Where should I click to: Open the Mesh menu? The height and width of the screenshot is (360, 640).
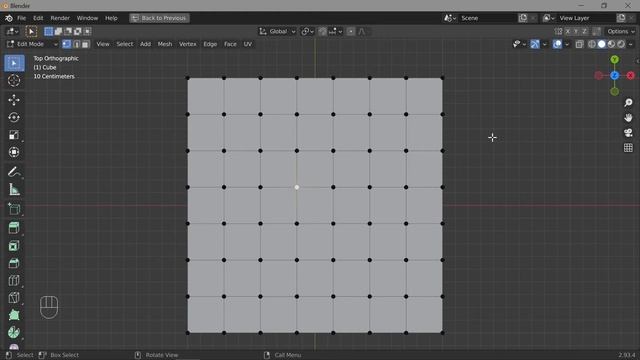click(165, 44)
